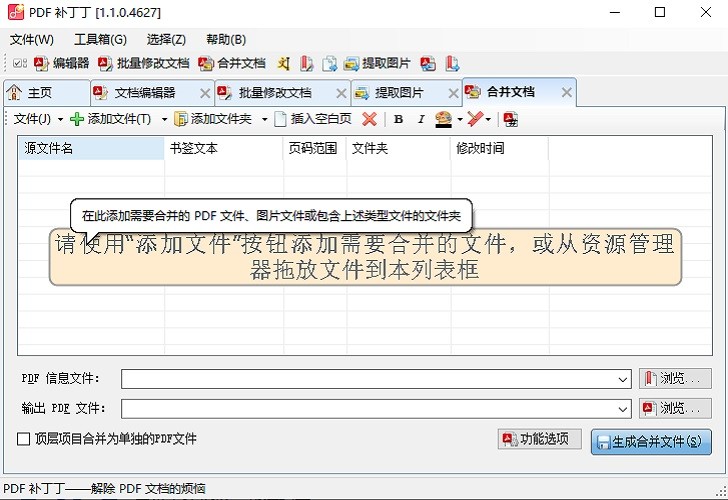The height and width of the screenshot is (500, 728).
Task: Click 生成合并文件(S) button
Action: (x=651, y=442)
